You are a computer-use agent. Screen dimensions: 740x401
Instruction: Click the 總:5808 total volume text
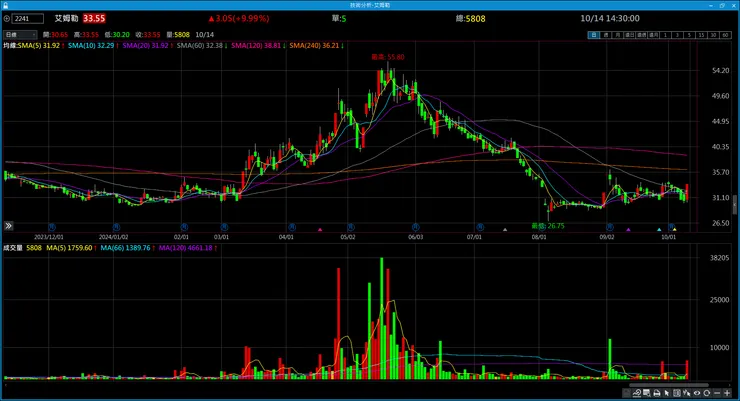point(471,19)
